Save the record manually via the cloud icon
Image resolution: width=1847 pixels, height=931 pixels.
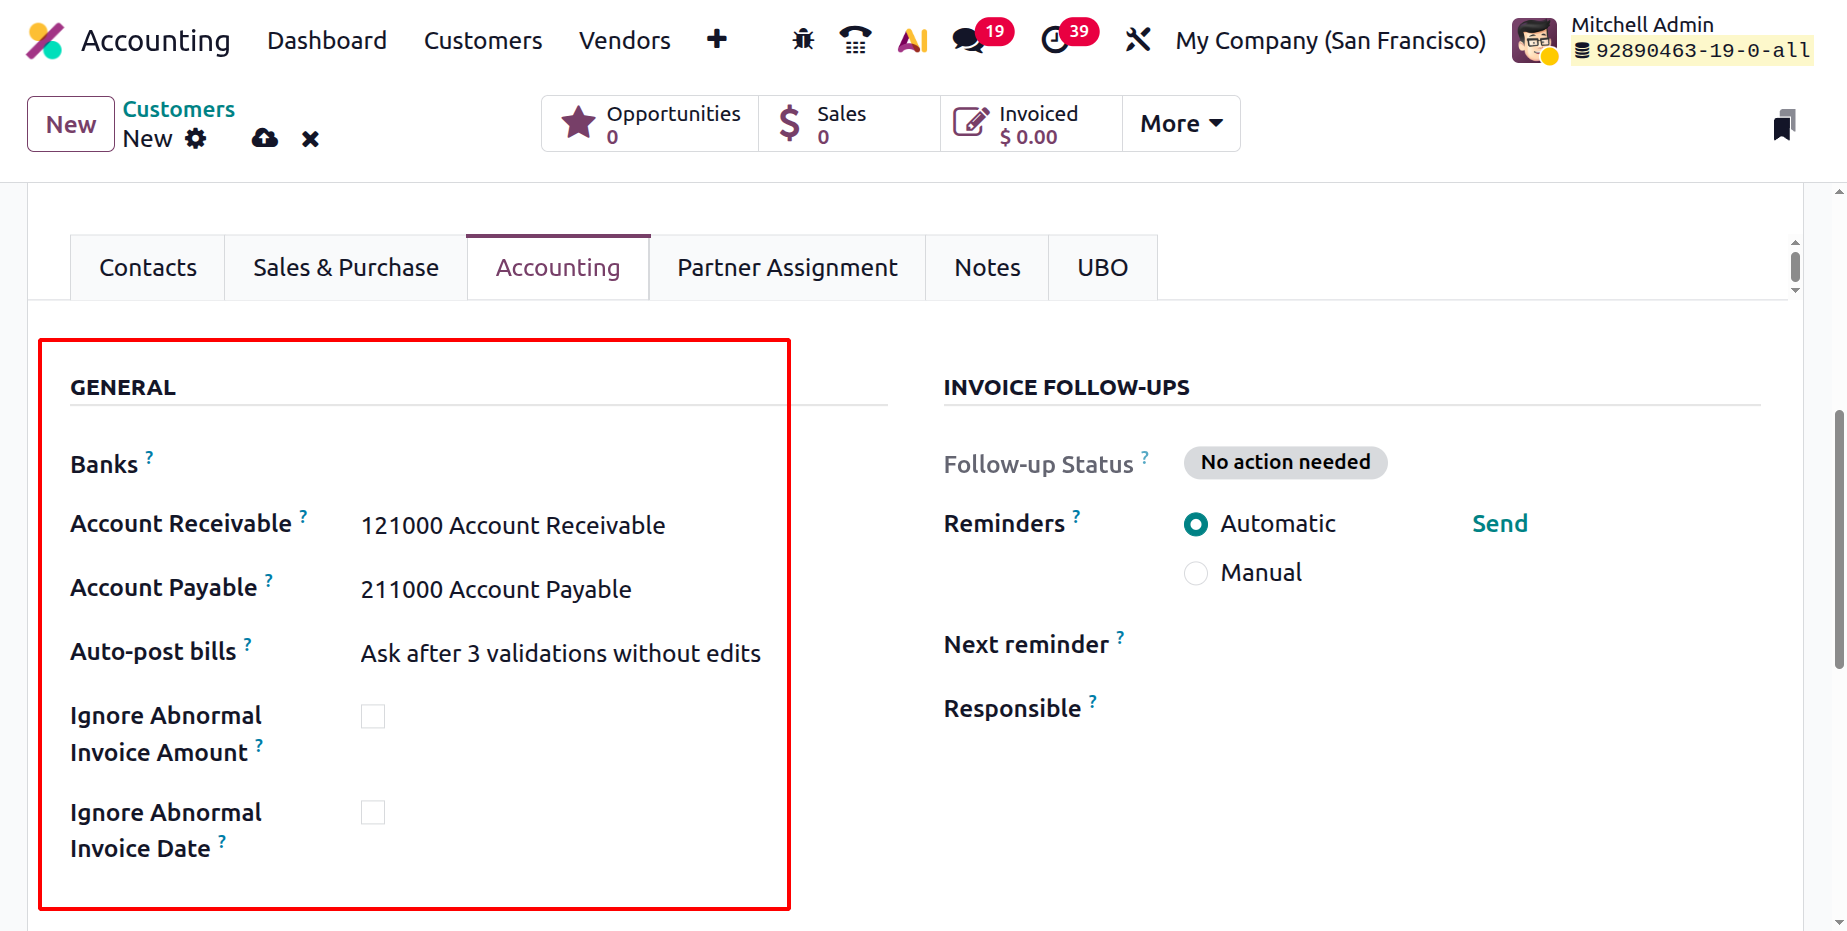coord(265,139)
